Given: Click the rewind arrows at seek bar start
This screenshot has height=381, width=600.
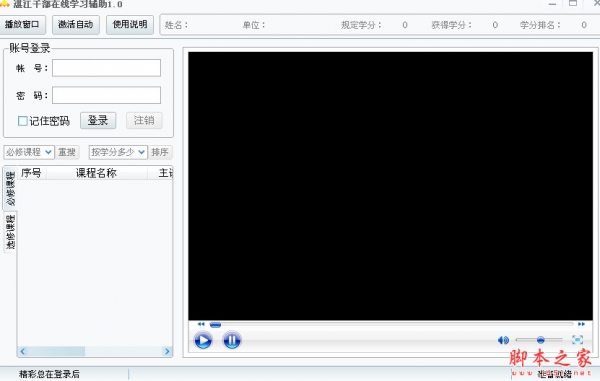Looking at the screenshot, I should [x=201, y=324].
